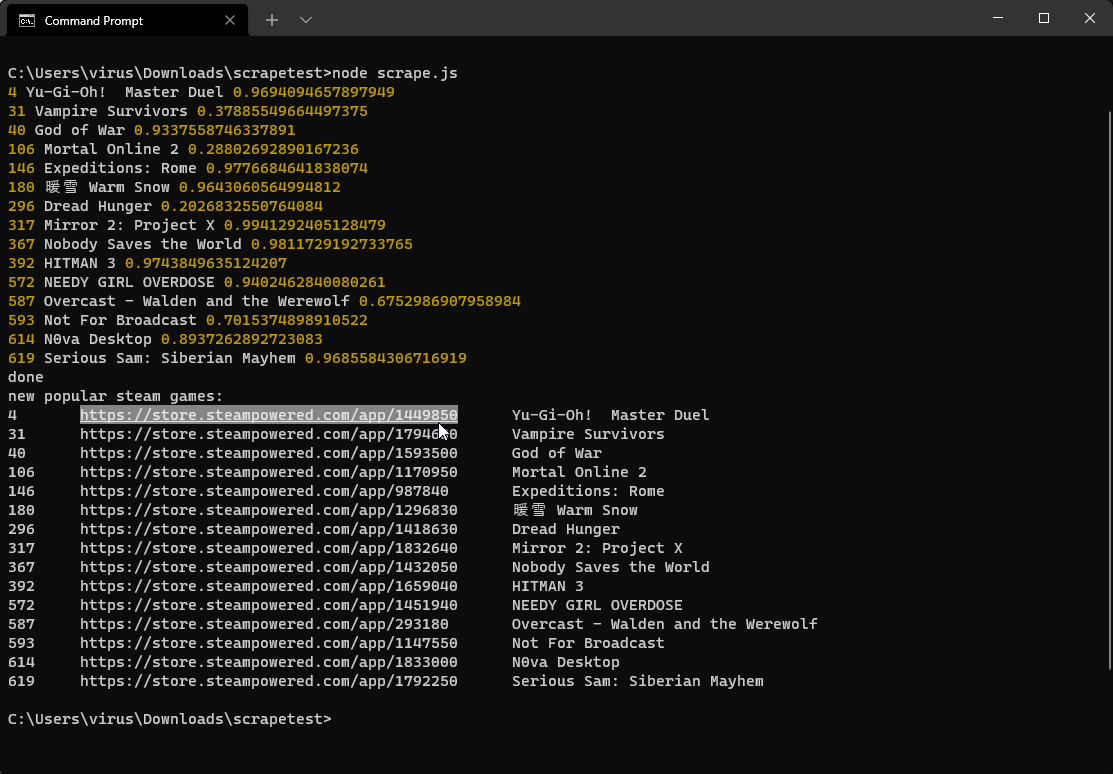
Task: Click the score 0.9743849635124207
Action: (206, 263)
